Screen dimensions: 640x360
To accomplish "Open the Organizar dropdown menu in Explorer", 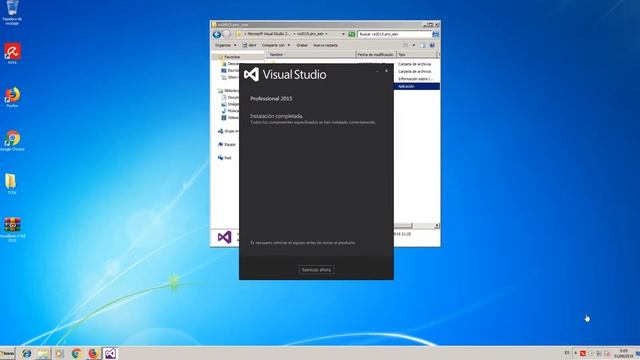I will (225, 45).
